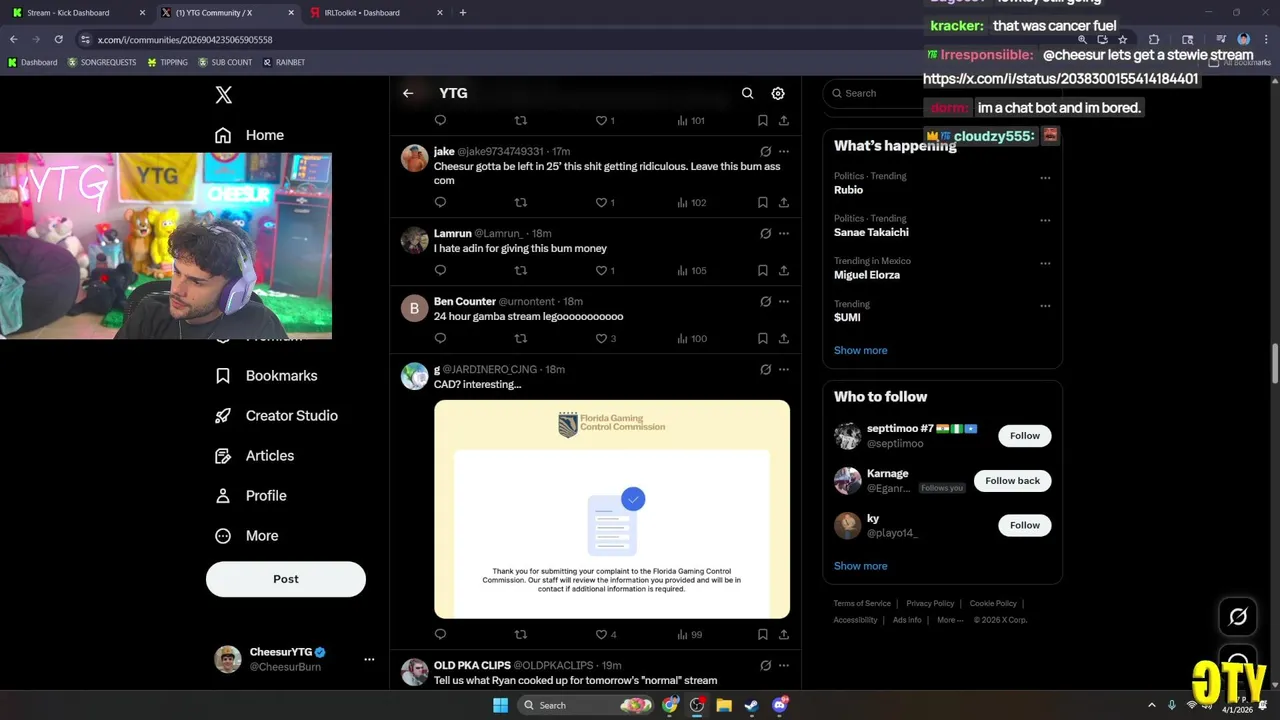
Task: Open More in X sidebar
Action: pos(247,536)
